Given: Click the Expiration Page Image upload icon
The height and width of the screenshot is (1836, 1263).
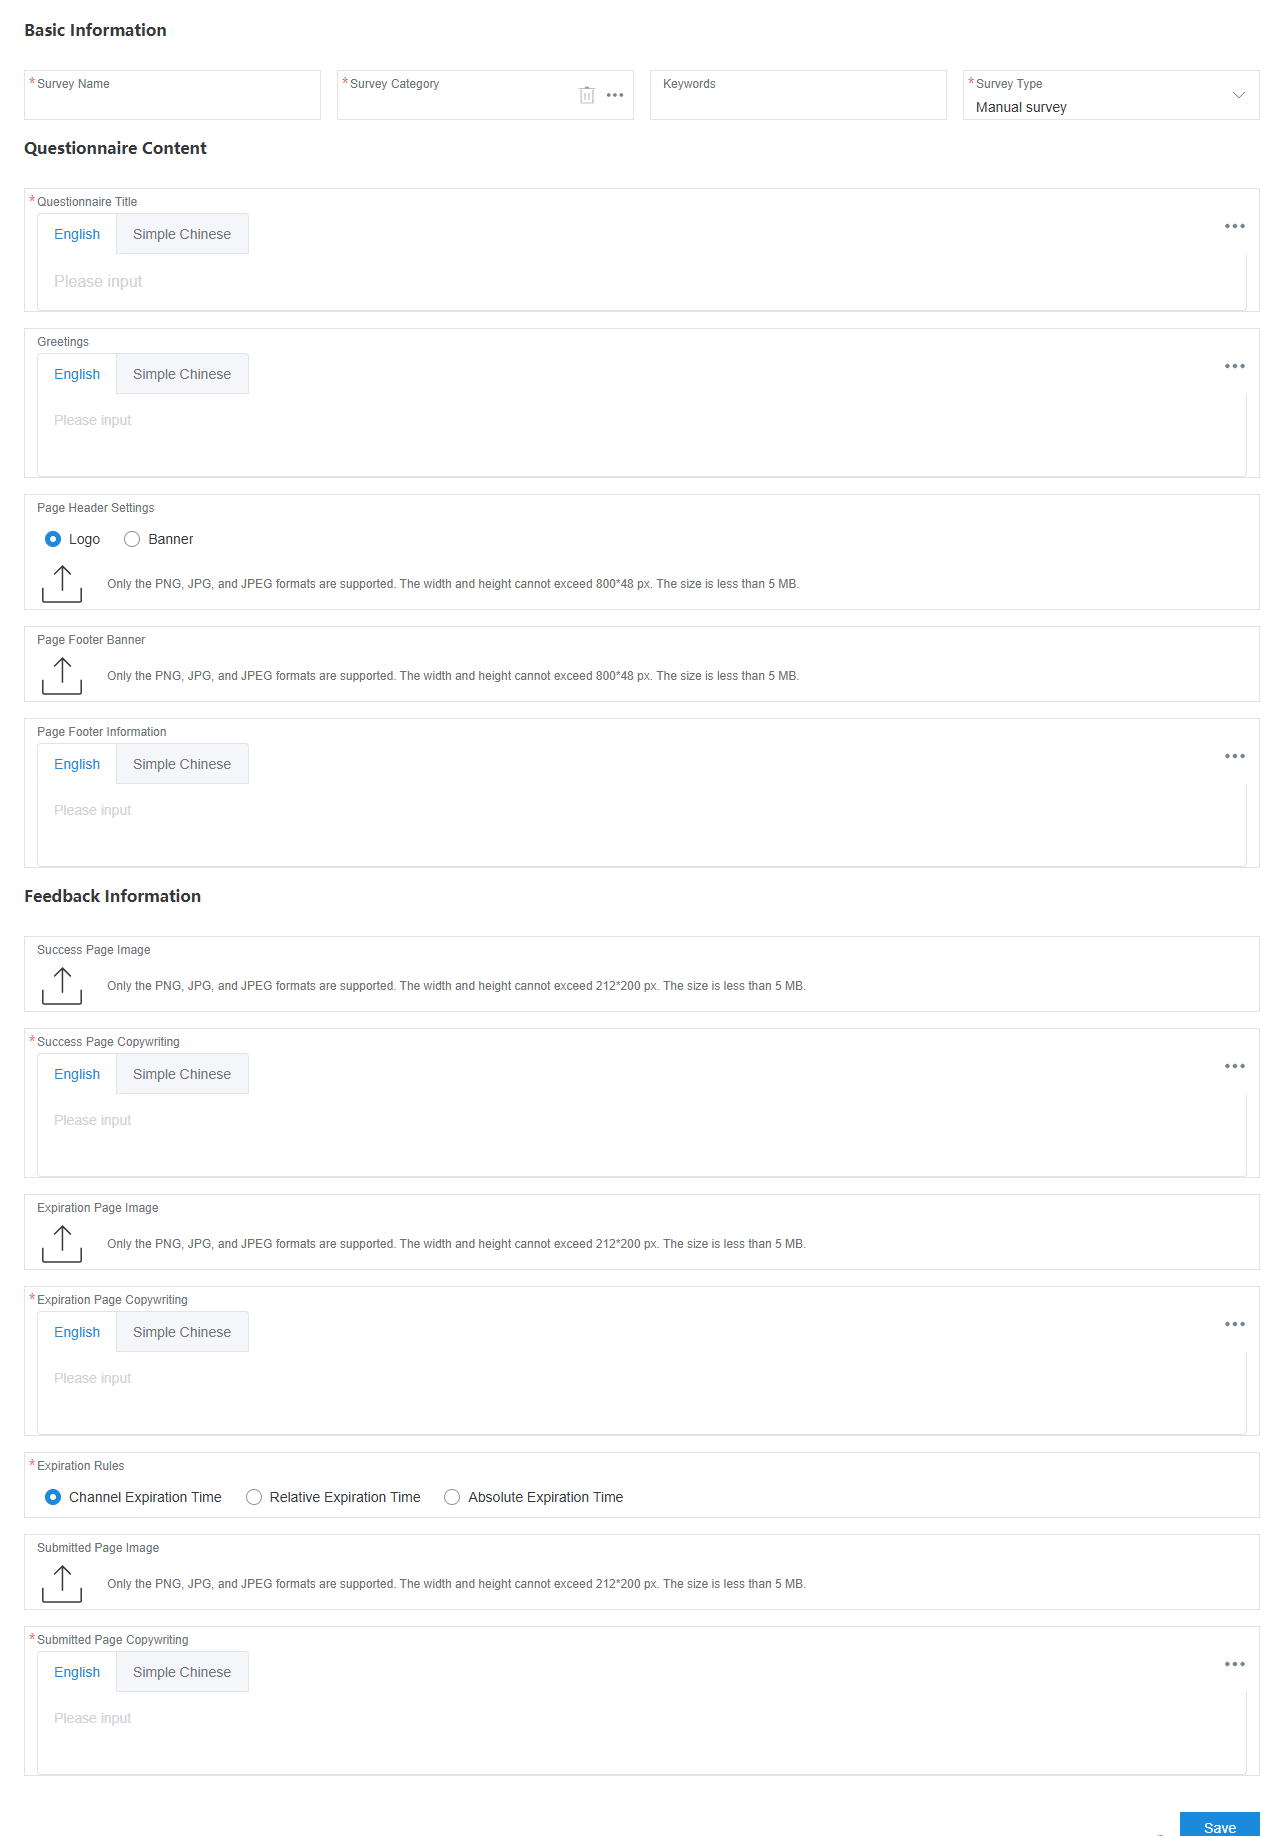Looking at the screenshot, I should (62, 1244).
